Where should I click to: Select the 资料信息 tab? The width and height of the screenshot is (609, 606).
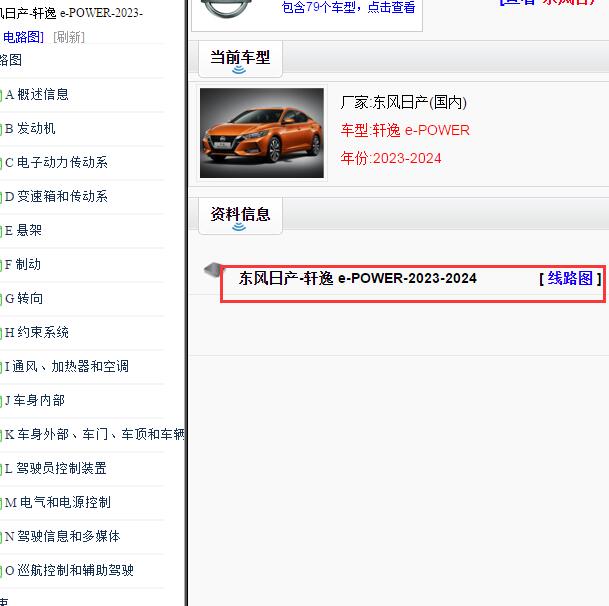tap(240, 215)
